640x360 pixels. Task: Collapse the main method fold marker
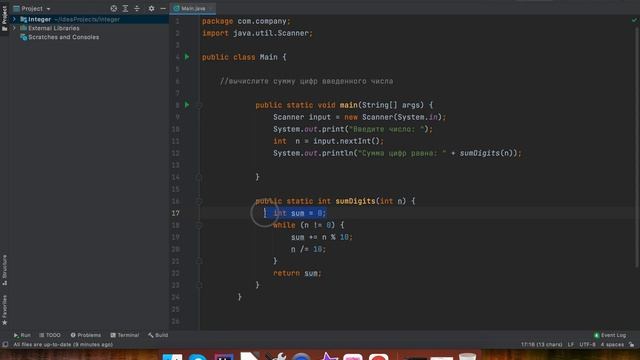pos(199,105)
